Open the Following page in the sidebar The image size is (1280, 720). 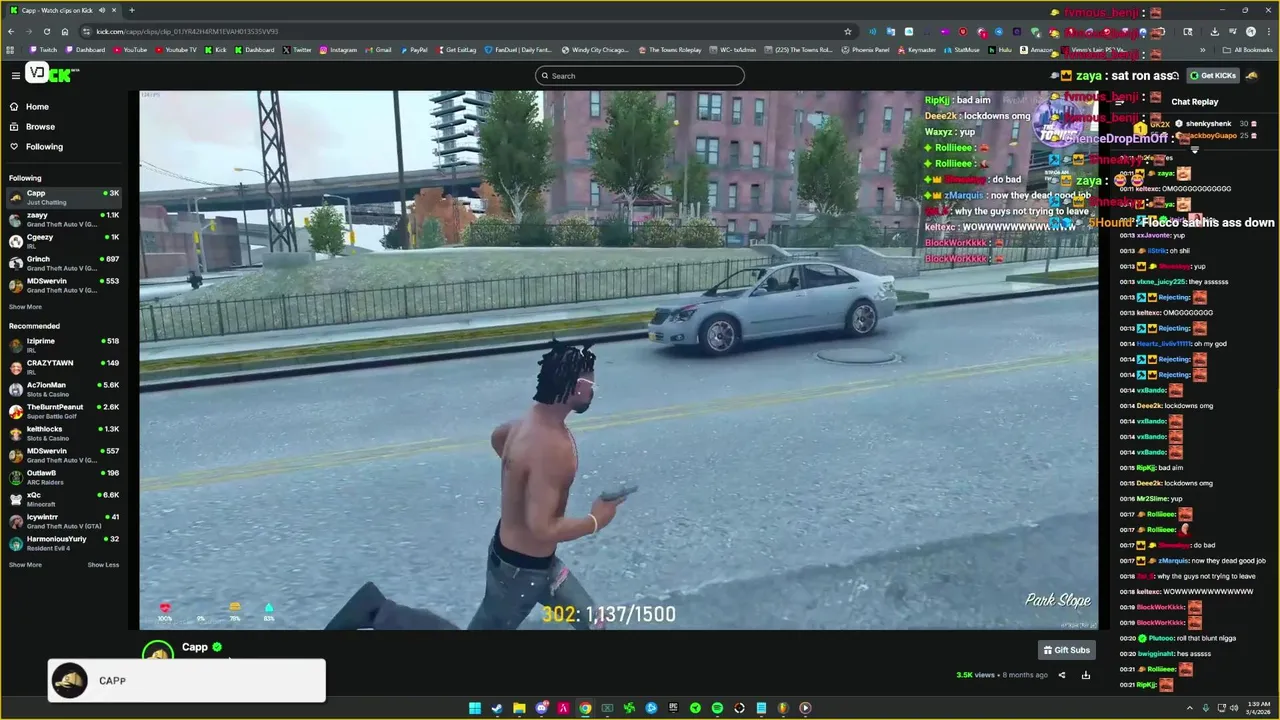point(44,147)
